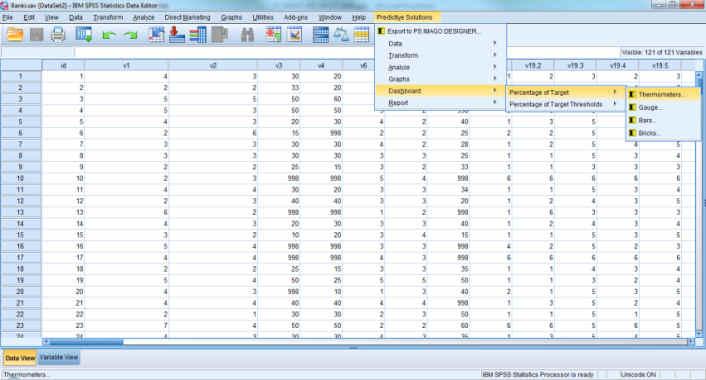Viewport: 706px width, 380px height.
Task: Choose Gauge from the submenu
Action: click(663, 108)
